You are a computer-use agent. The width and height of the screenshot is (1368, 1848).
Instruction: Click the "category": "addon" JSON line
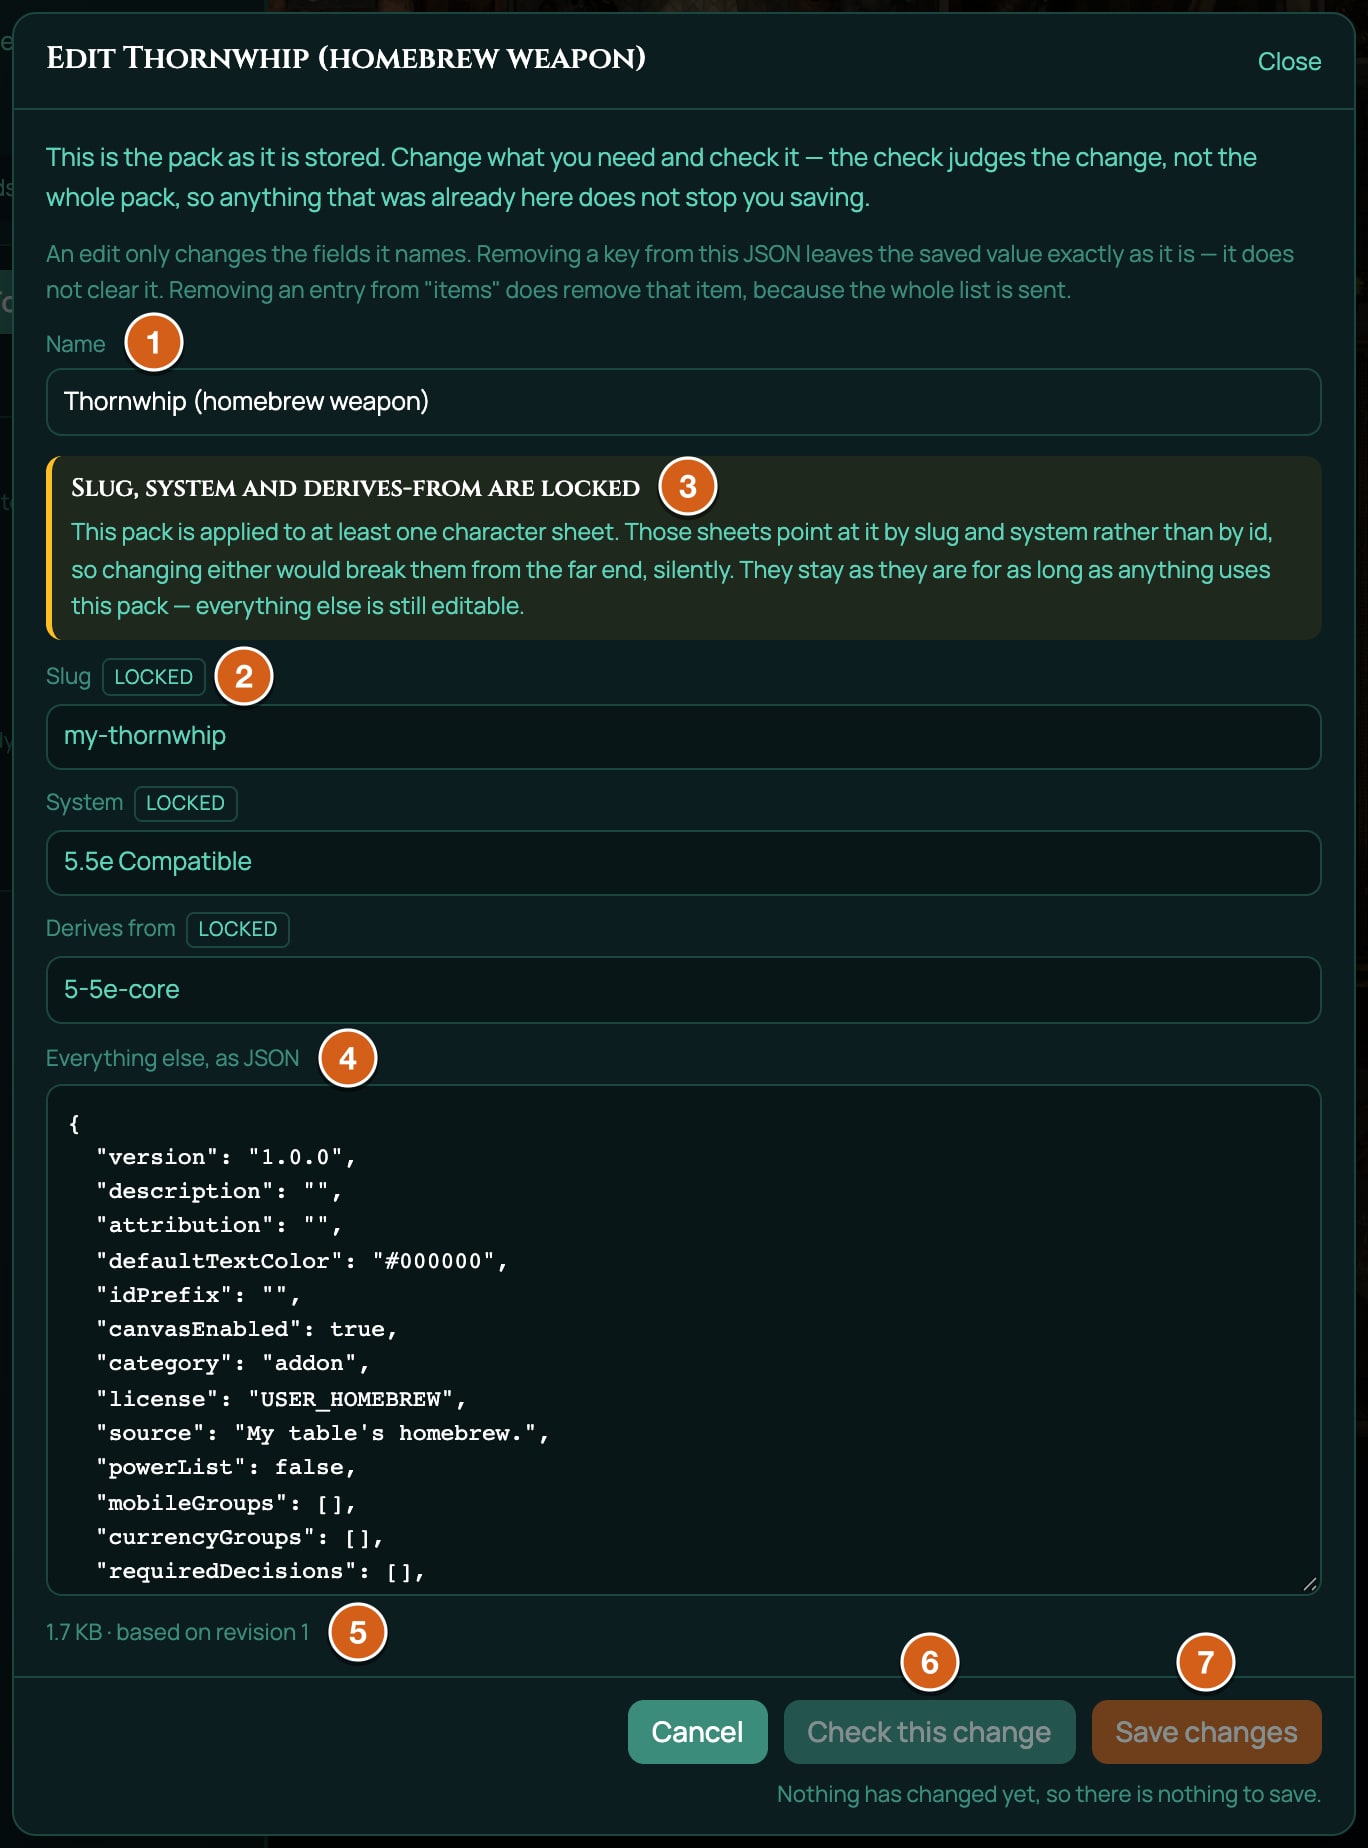[233, 1364]
